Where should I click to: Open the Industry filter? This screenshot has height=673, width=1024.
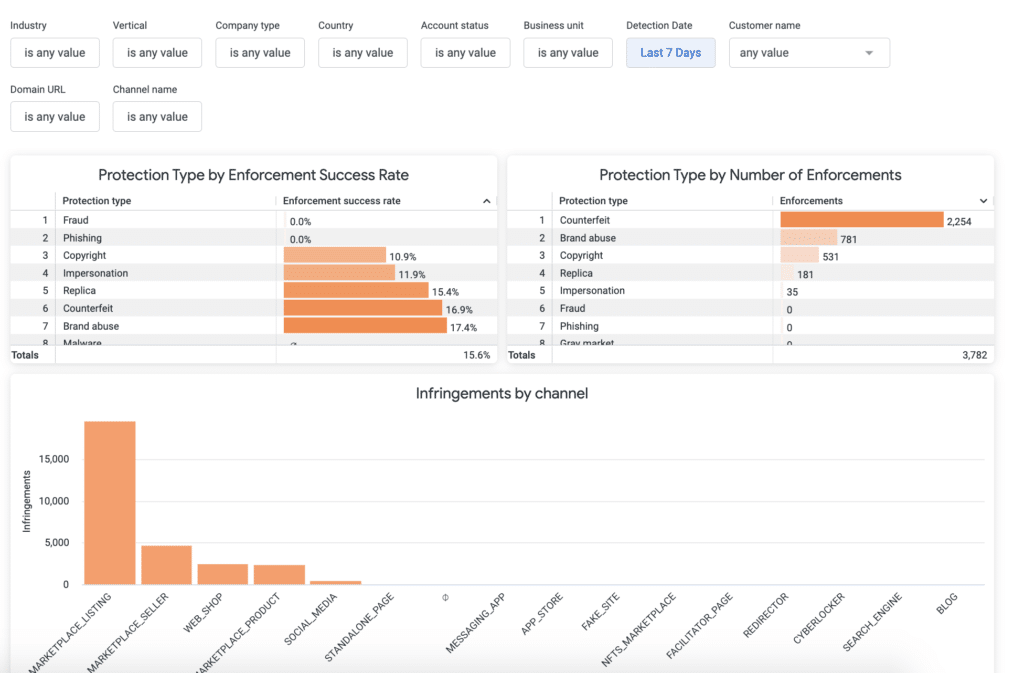55,53
